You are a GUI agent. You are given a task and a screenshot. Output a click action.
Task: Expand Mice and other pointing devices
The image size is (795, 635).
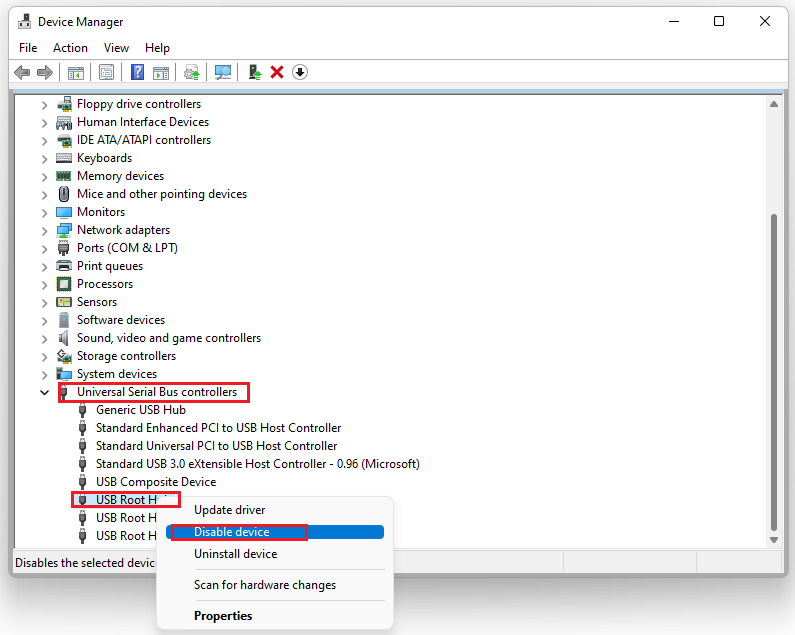tap(45, 195)
